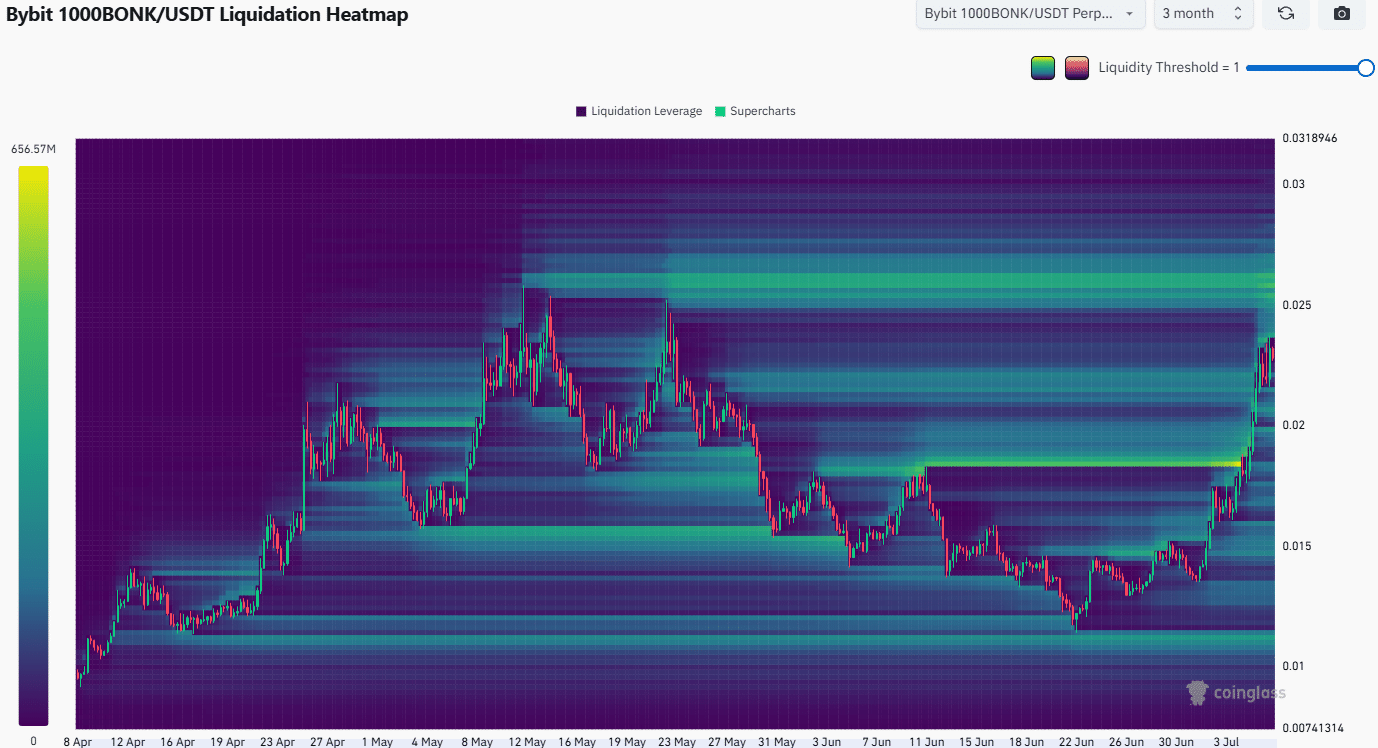Image resolution: width=1378 pixels, height=748 pixels.
Task: Click the Liquidation Heatmap page title
Action: pyautogui.click(x=207, y=15)
